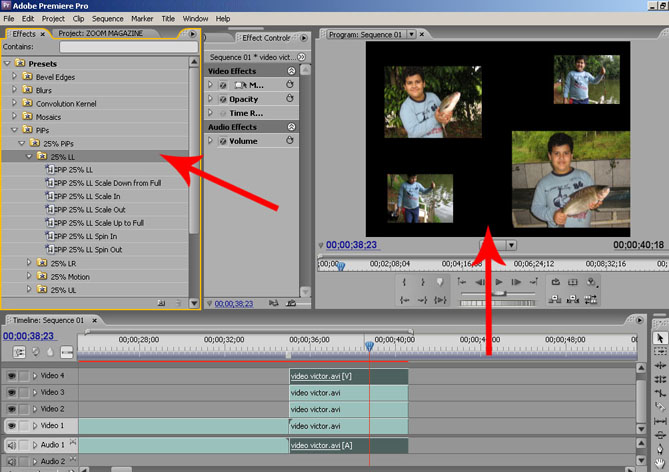Open the Sequence menu
Screen dimensions: 669x472
[107, 18]
